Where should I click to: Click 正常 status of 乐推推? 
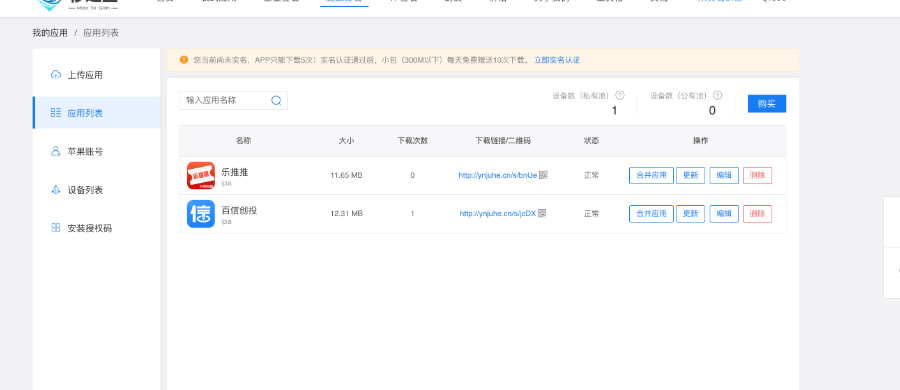591,175
